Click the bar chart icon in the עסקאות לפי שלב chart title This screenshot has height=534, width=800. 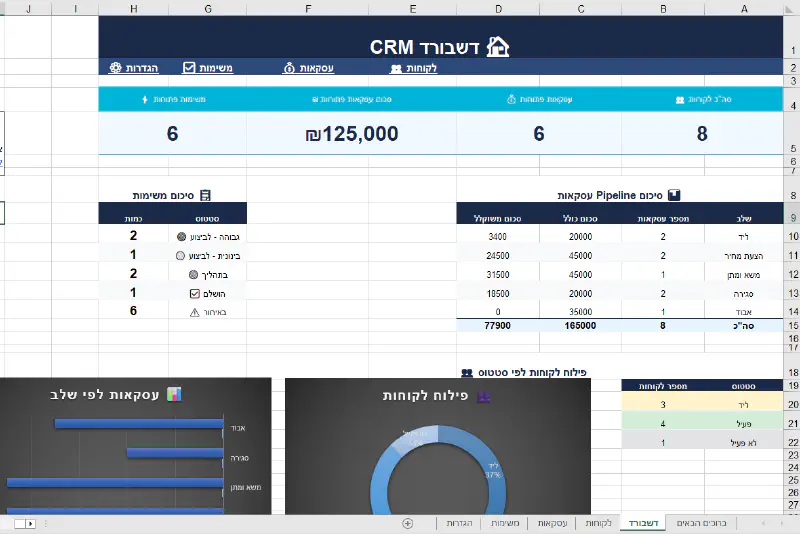174,394
